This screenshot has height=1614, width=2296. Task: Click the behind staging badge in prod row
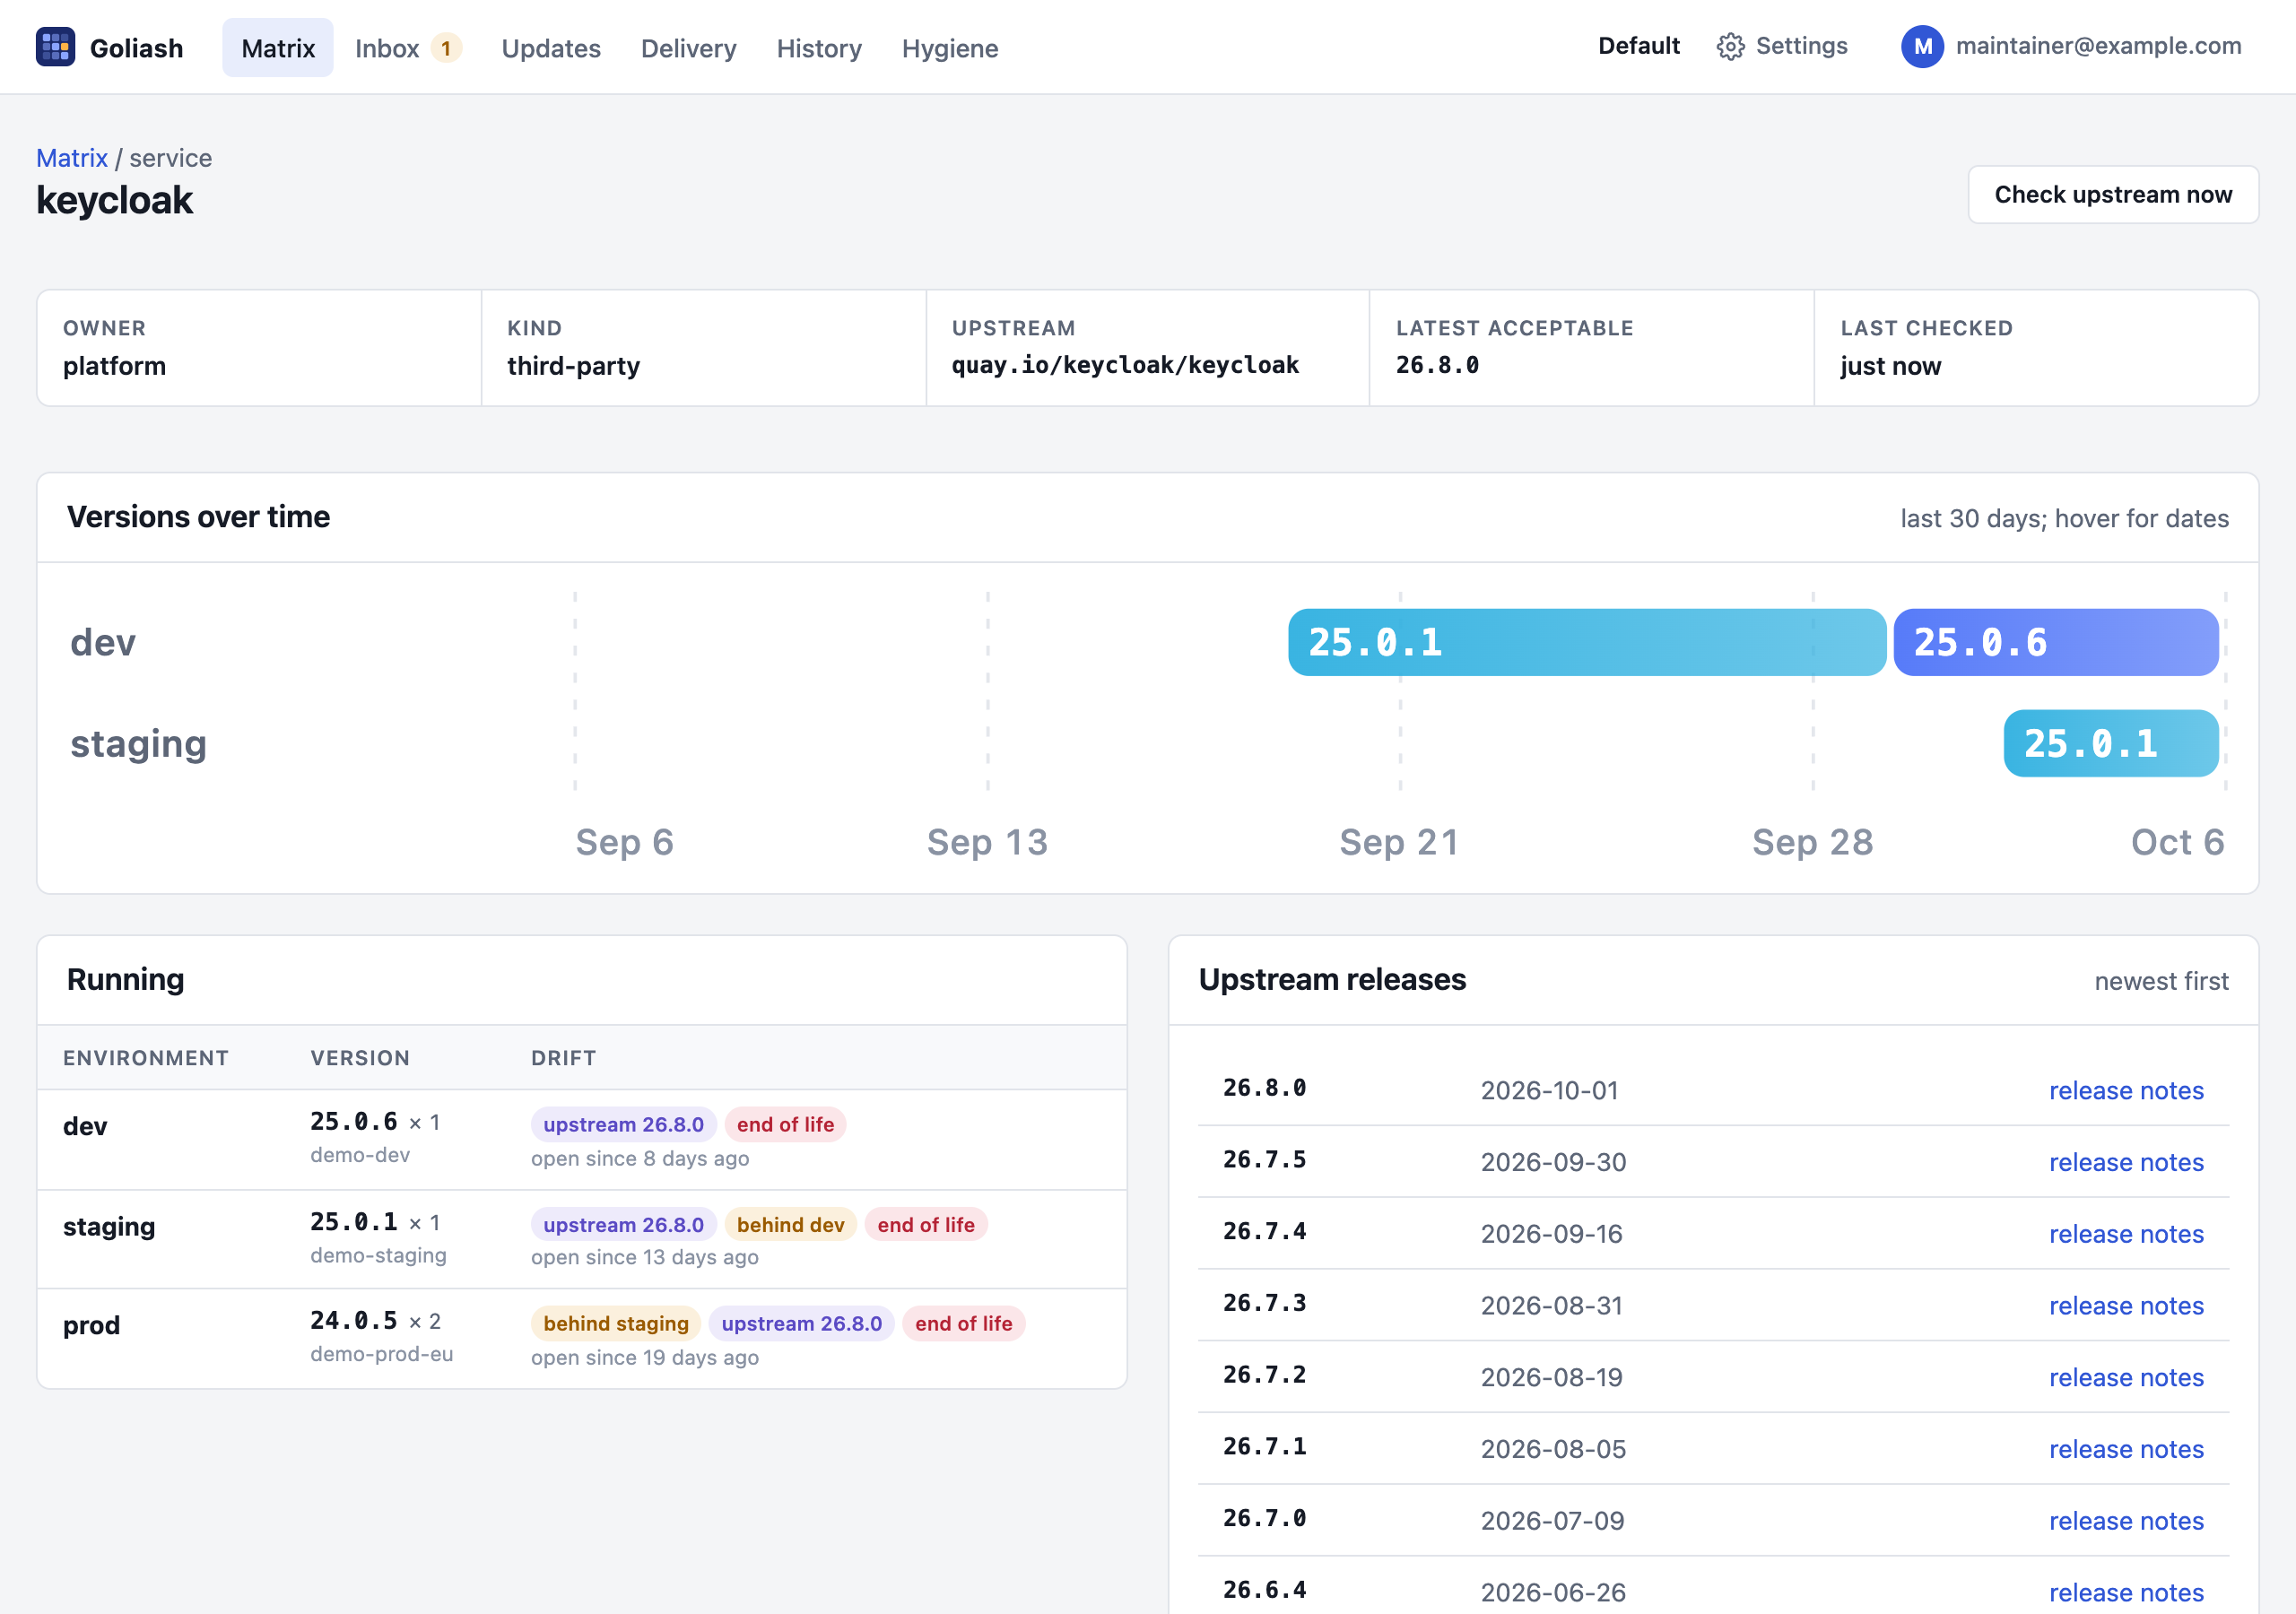(616, 1323)
